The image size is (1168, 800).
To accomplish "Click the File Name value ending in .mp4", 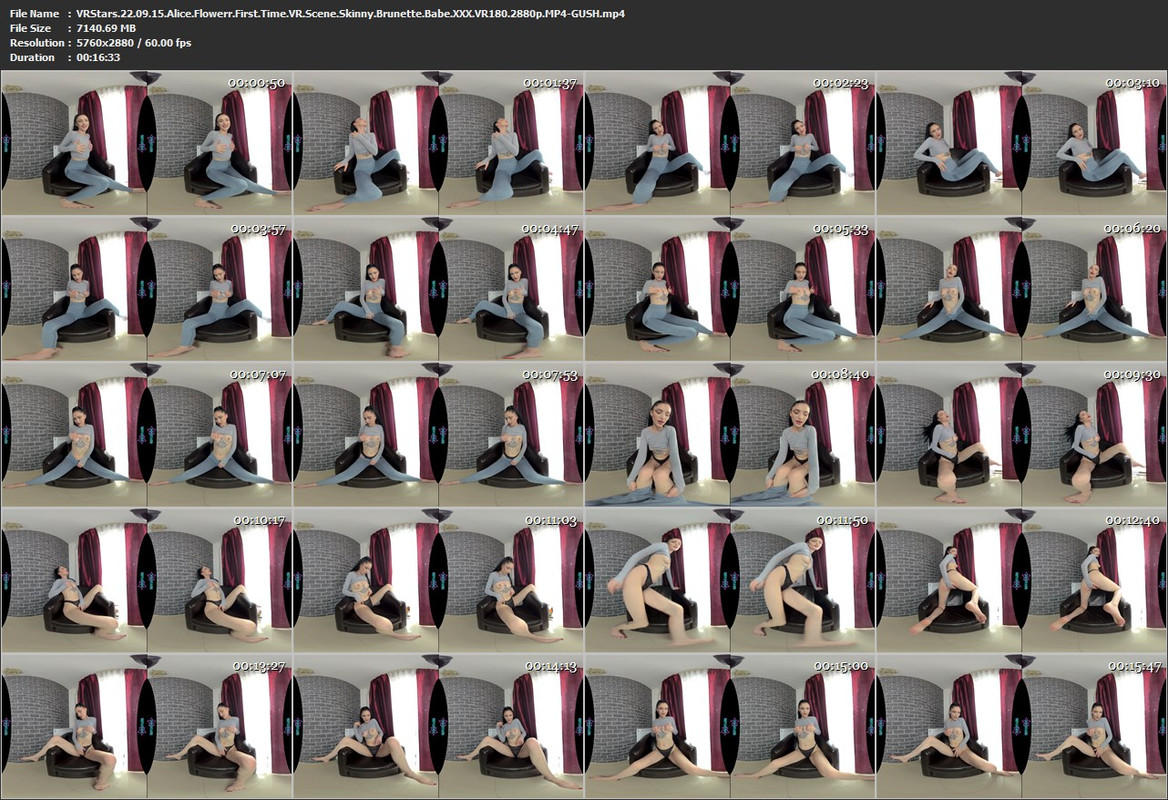I will click(350, 13).
